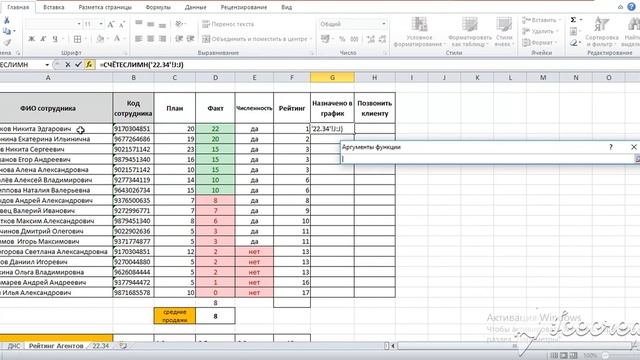Click the insert function fx icon
The image size is (640, 360).
click(x=89, y=64)
